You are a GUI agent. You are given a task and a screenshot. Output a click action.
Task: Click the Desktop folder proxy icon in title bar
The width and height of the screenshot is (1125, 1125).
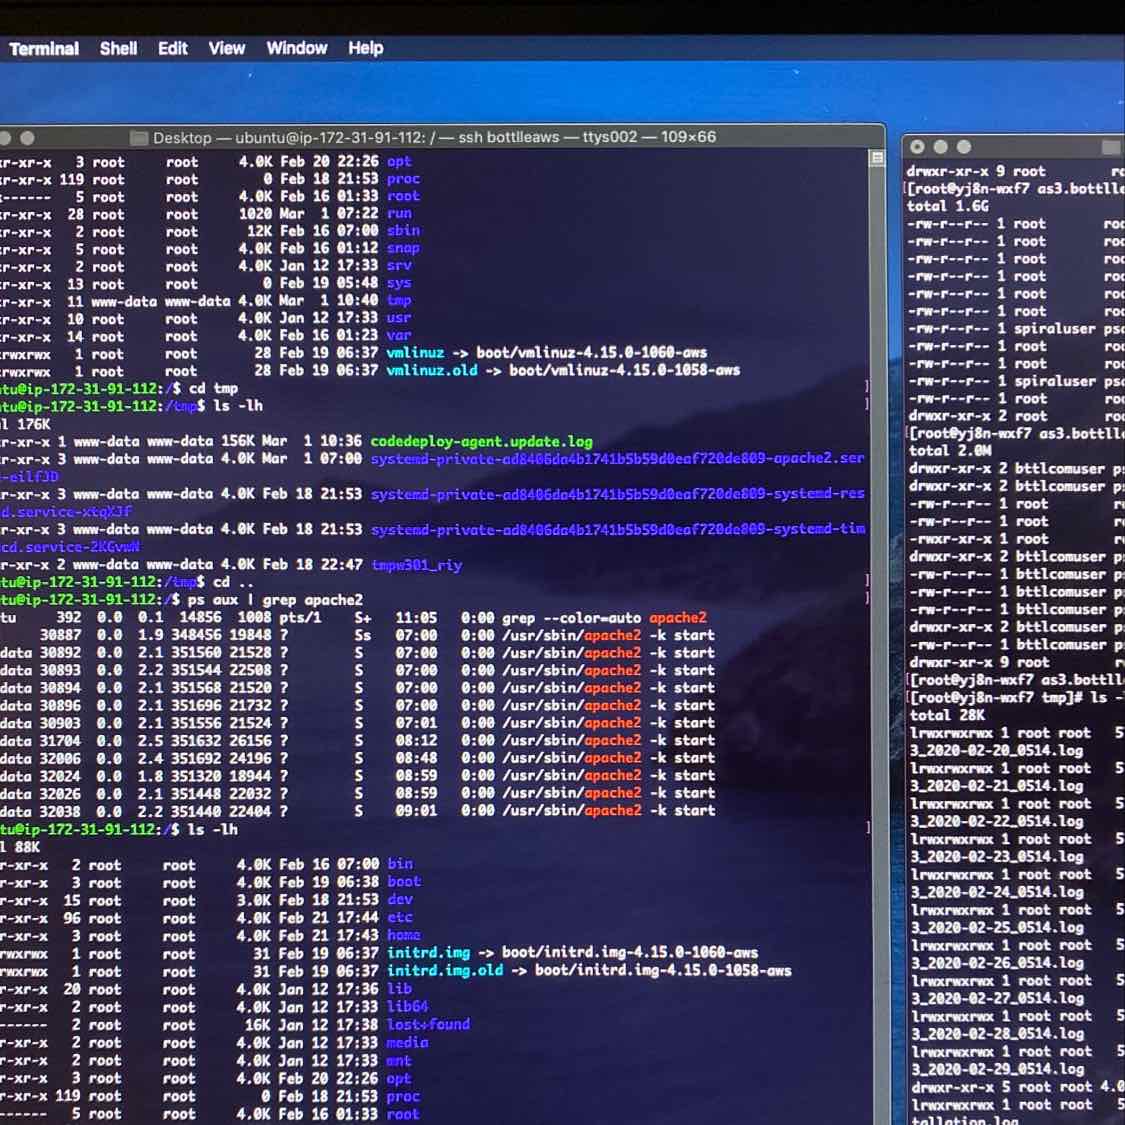click(x=138, y=138)
